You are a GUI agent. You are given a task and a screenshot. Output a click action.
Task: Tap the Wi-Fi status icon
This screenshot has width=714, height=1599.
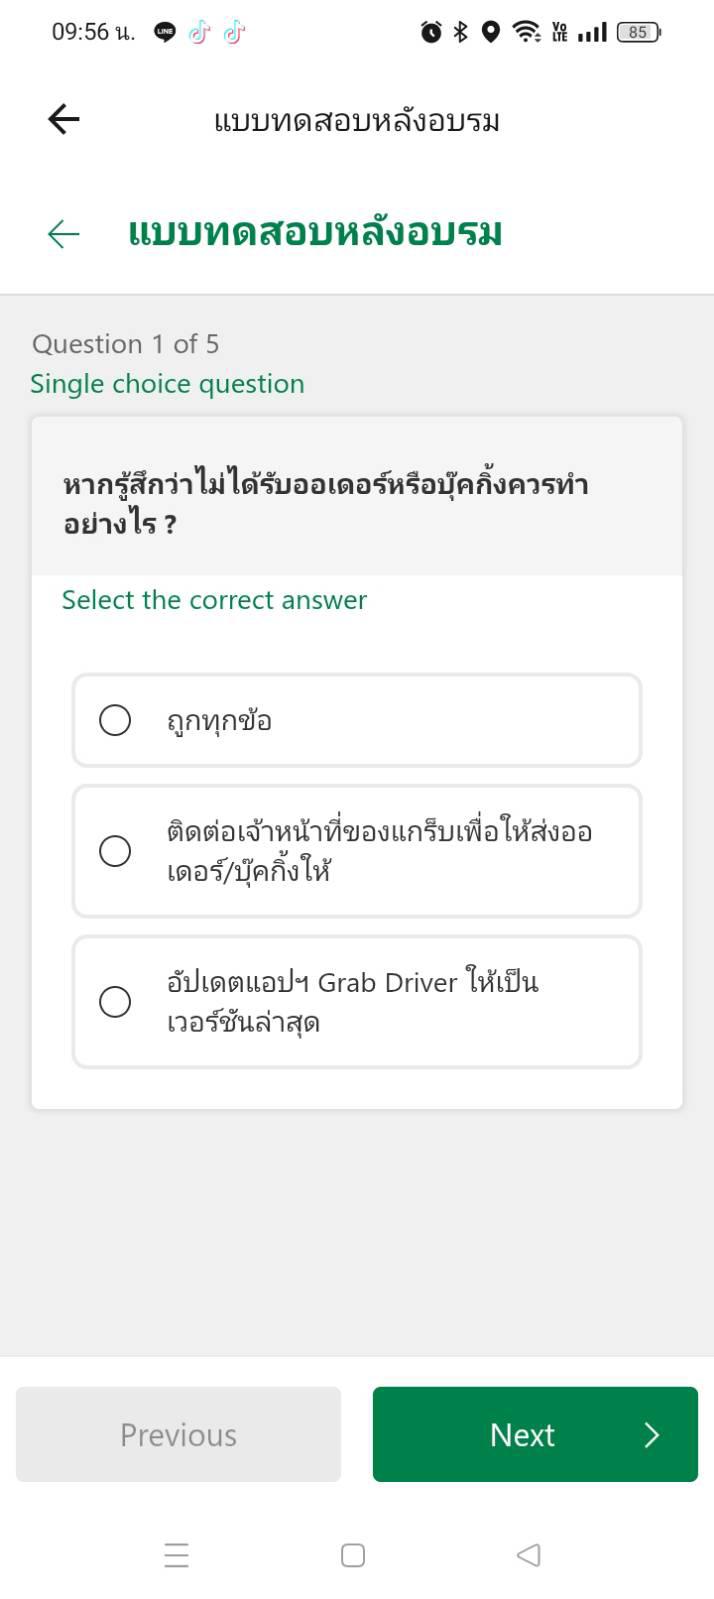[525, 32]
